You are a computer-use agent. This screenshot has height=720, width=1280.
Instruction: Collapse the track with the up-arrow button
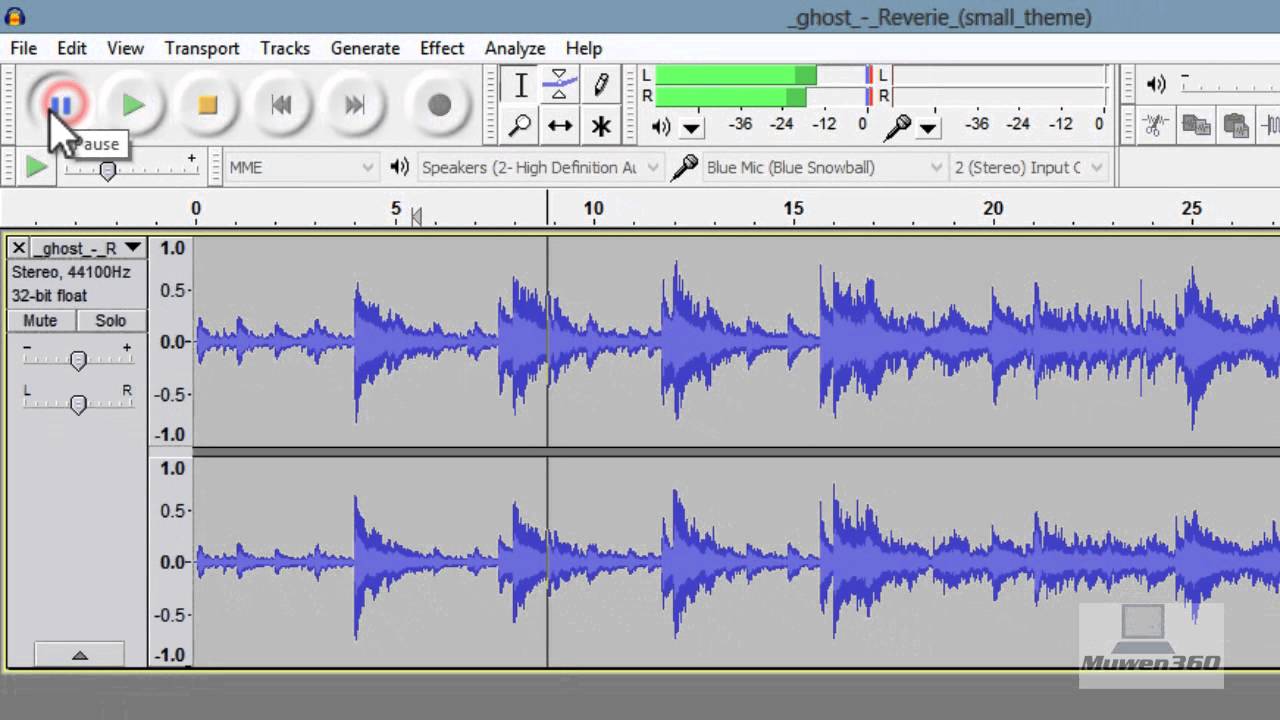point(79,655)
